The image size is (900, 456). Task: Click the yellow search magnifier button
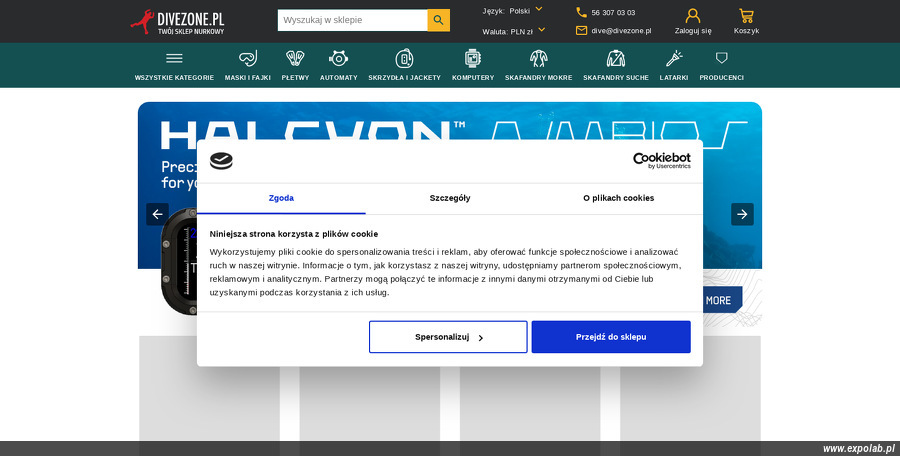(439, 20)
